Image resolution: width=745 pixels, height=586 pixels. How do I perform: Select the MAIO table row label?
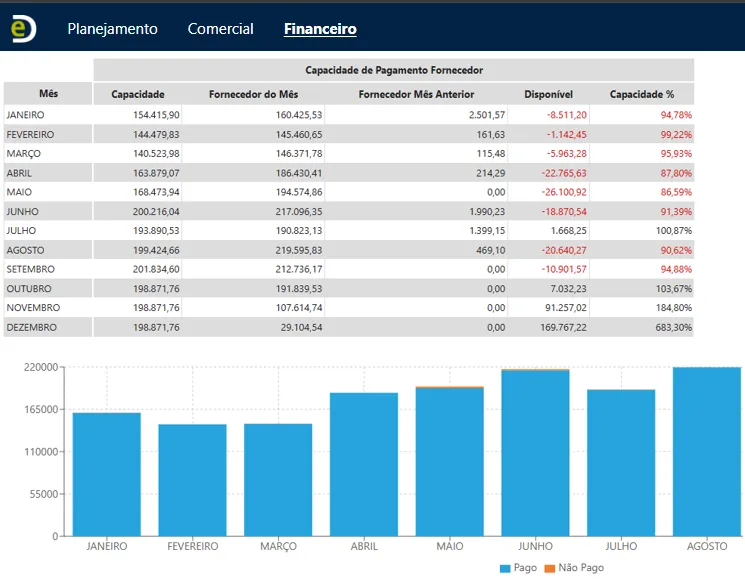tap(19, 192)
